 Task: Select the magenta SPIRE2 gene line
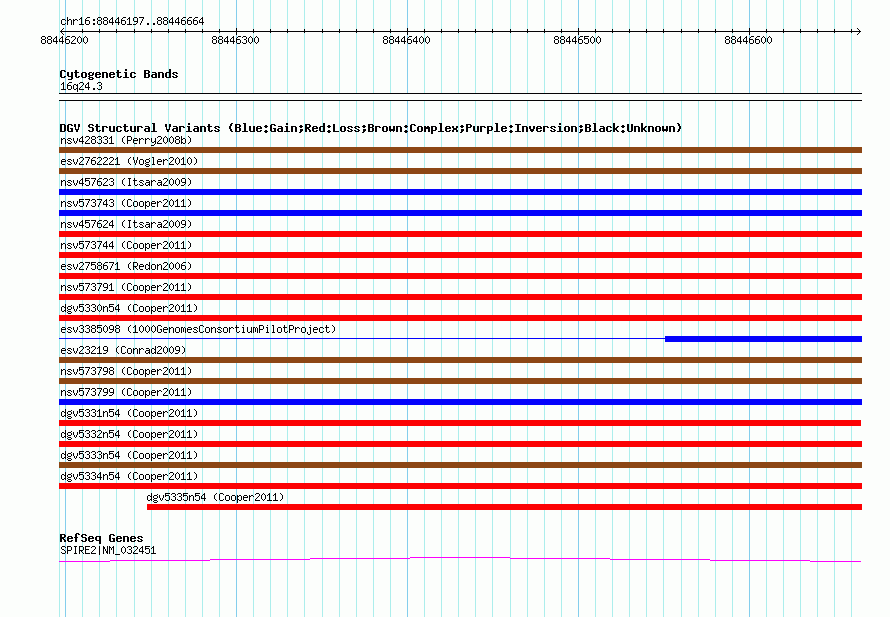point(460,560)
